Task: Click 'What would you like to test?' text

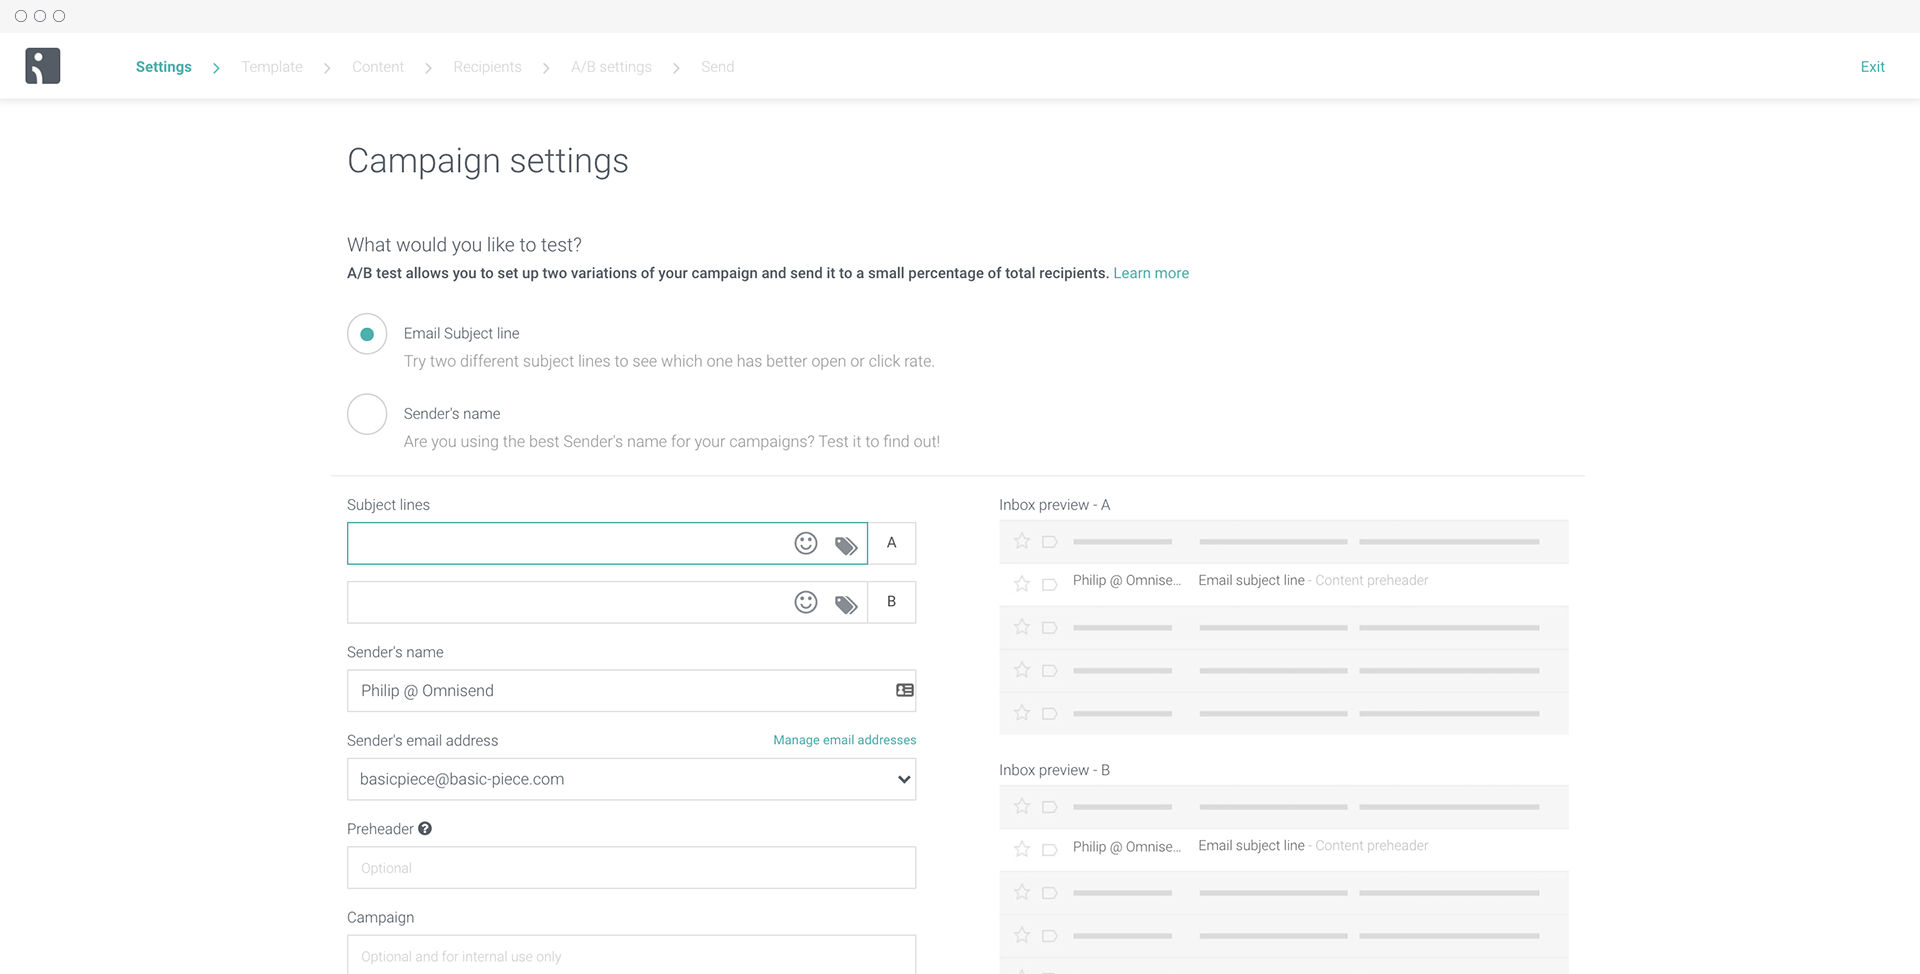Action: (464, 245)
